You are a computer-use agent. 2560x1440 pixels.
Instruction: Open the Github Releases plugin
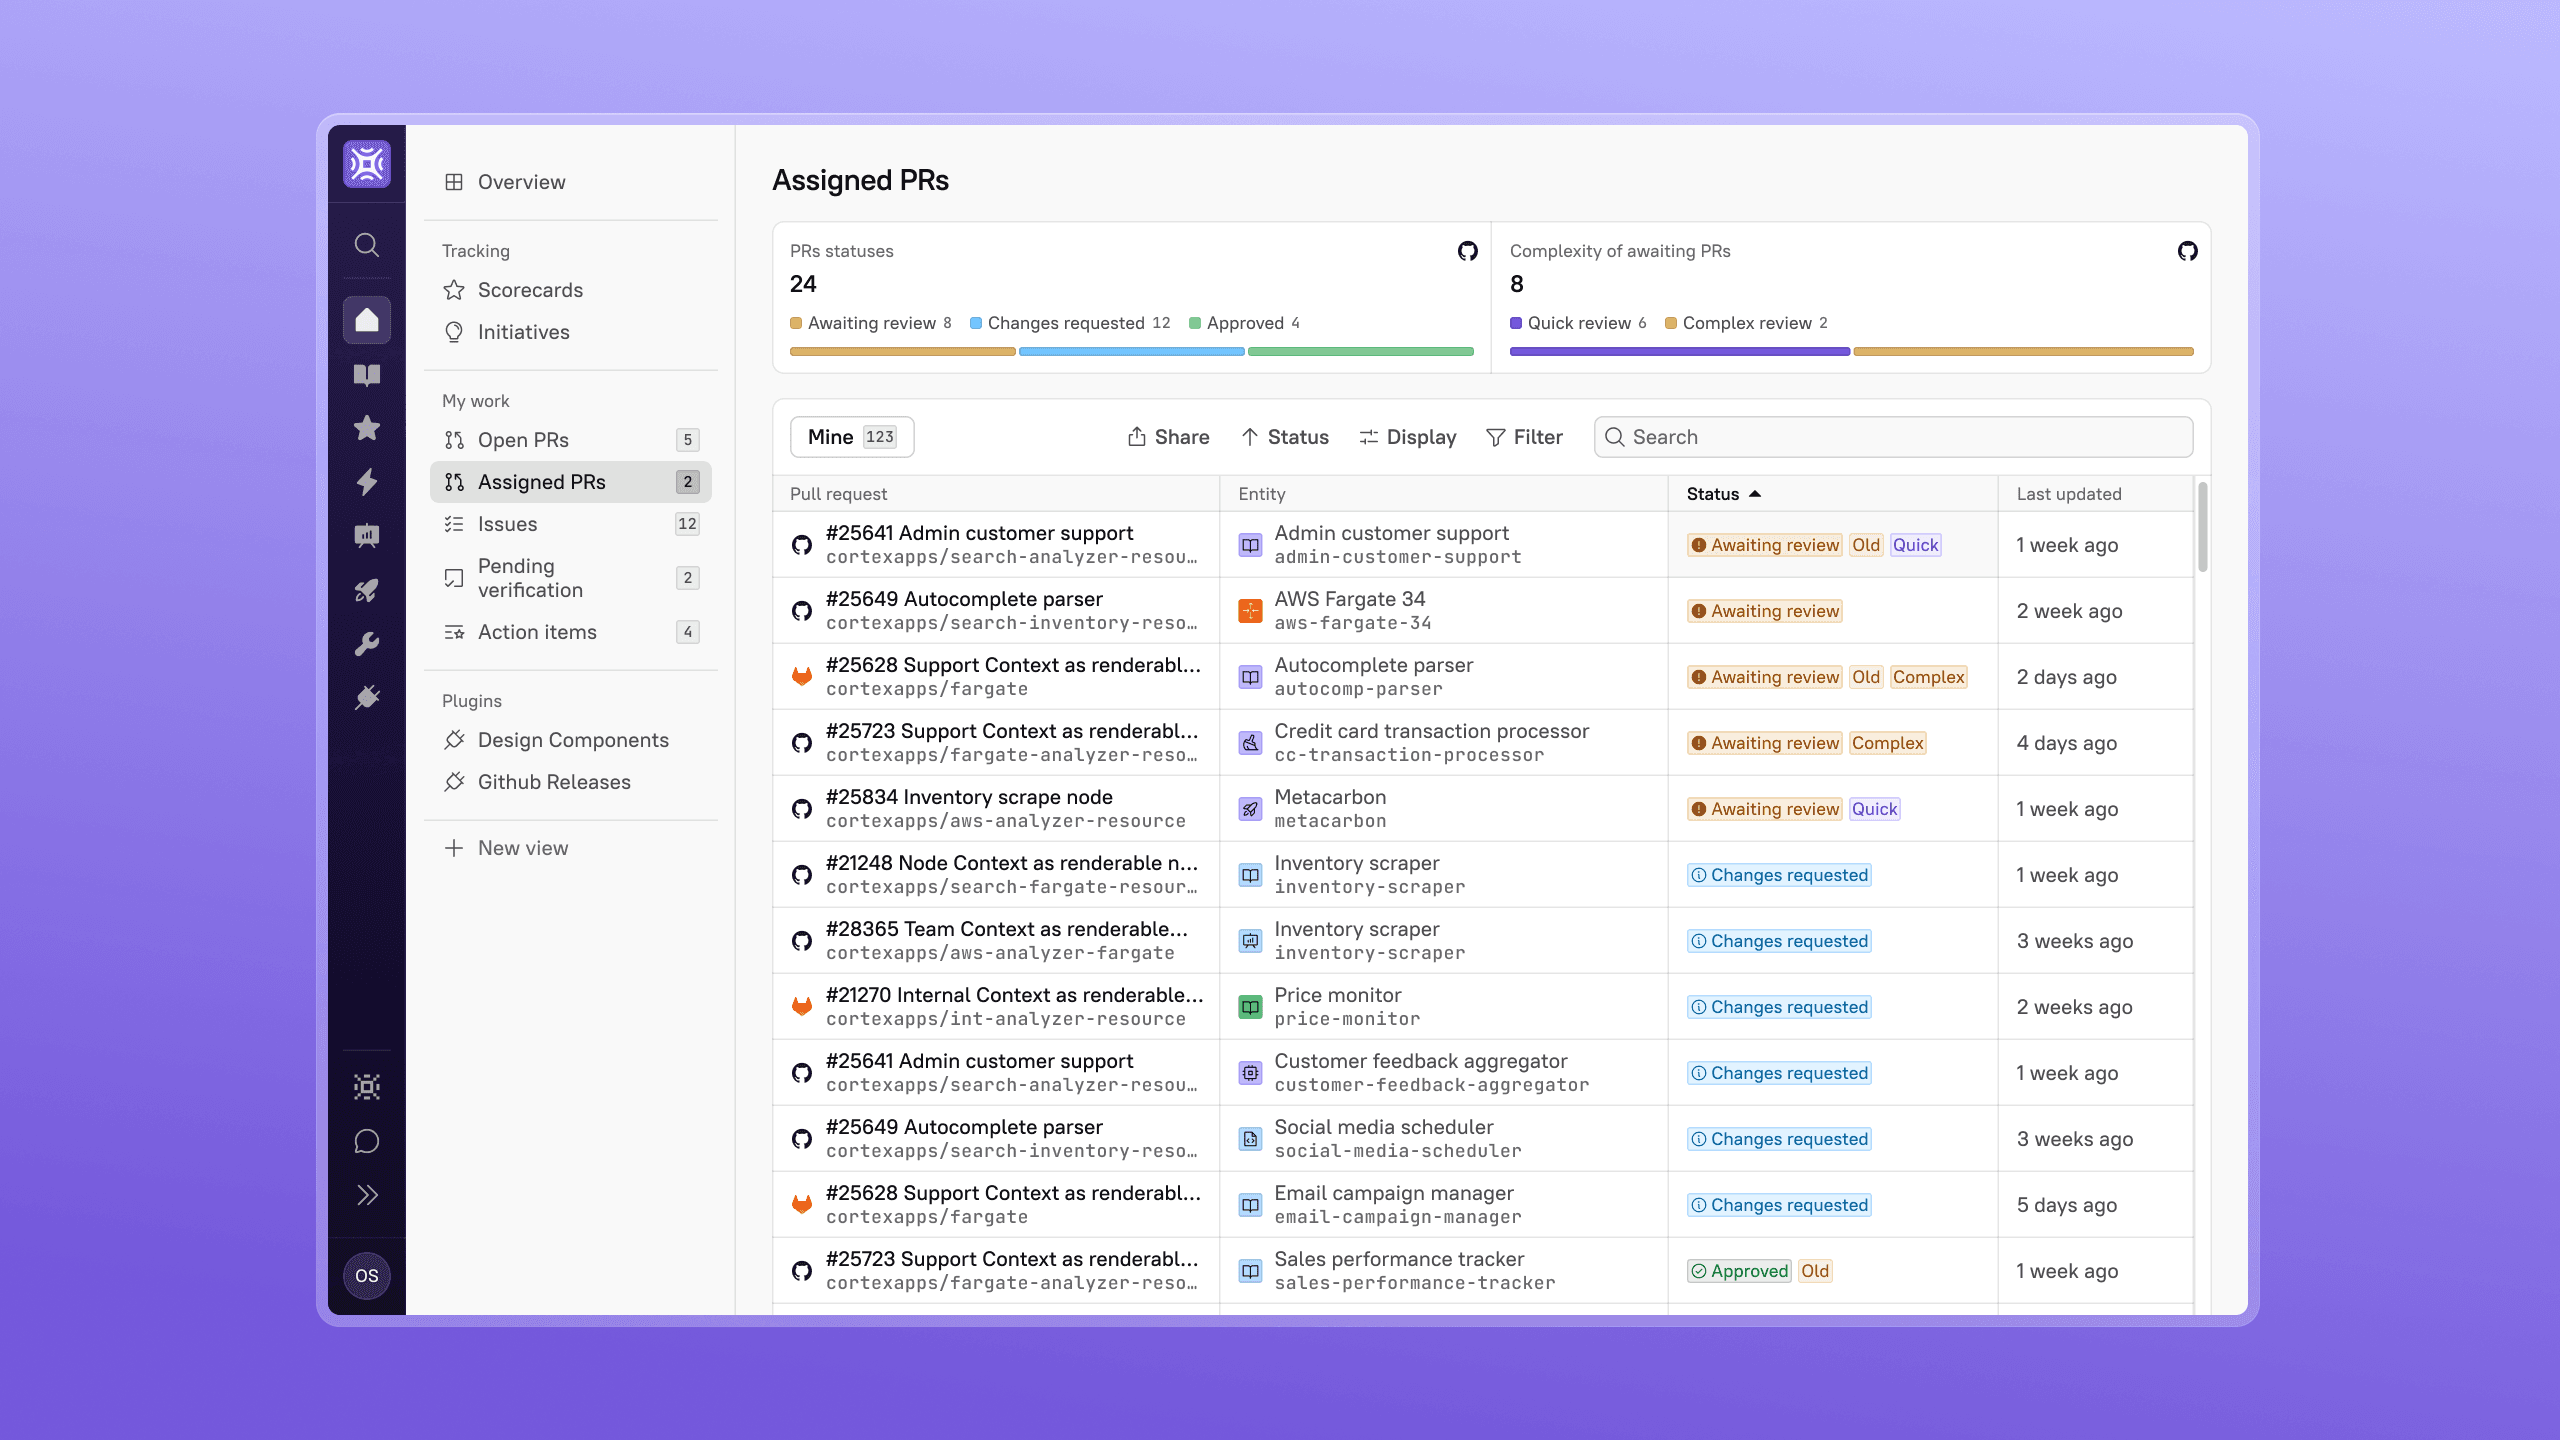[570, 782]
